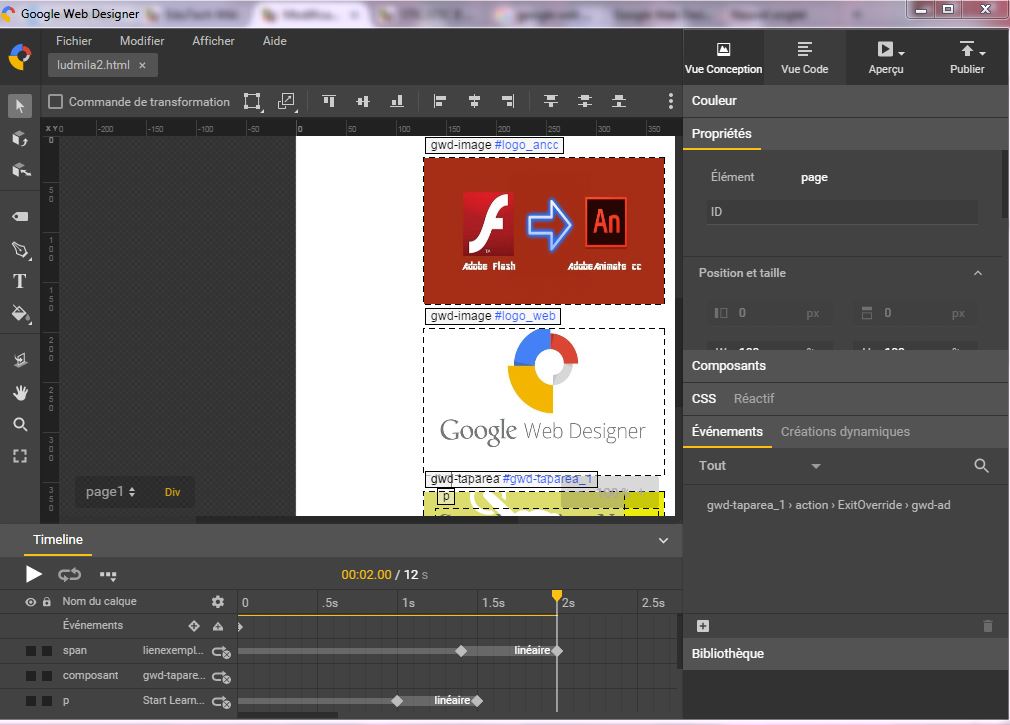
Task: Open the page1 page selector
Action: [110, 492]
